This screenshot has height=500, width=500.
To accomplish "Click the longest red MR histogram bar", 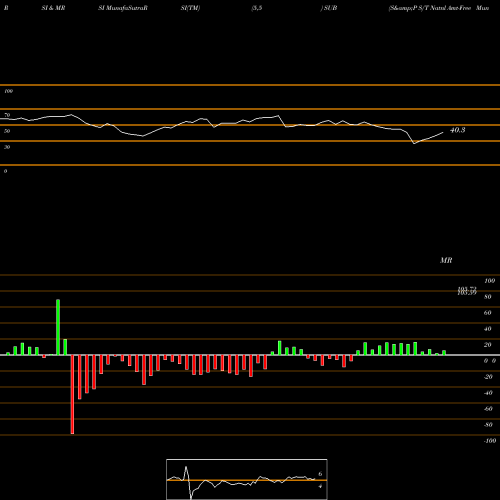I will (x=72, y=394).
